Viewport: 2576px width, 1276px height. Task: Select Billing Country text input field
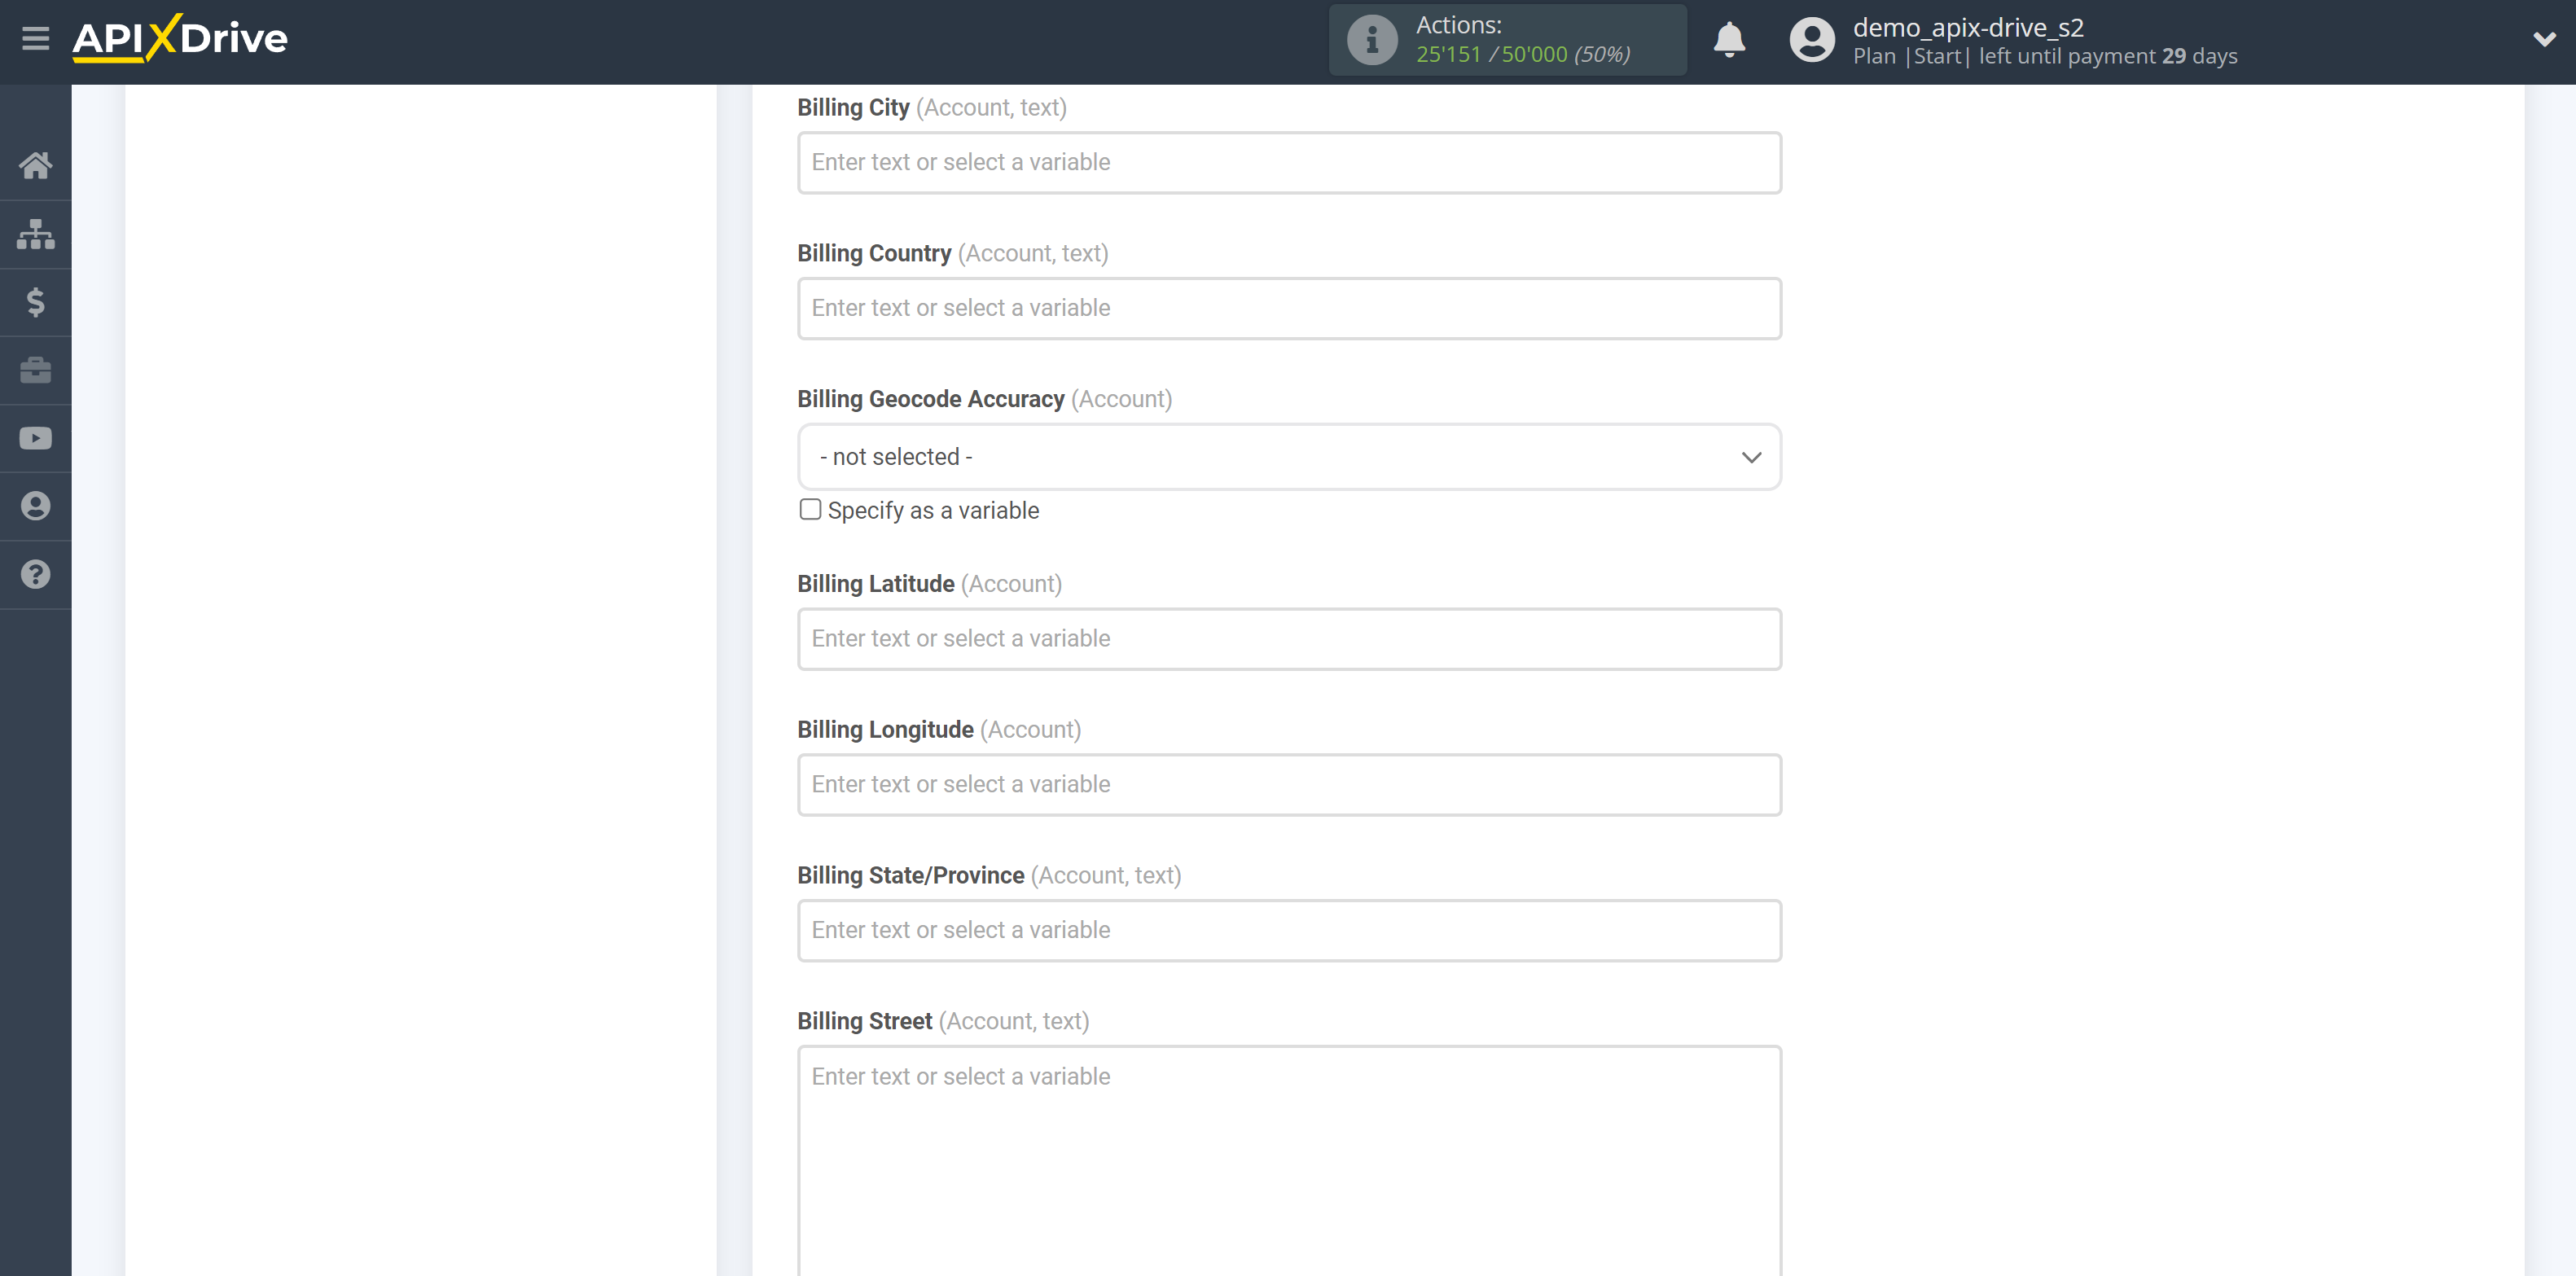point(1290,307)
